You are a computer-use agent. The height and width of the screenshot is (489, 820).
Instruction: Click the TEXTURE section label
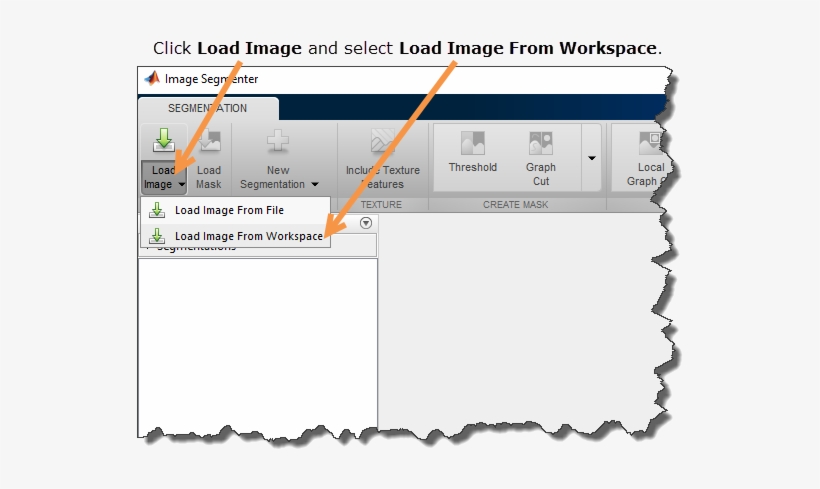(381, 204)
